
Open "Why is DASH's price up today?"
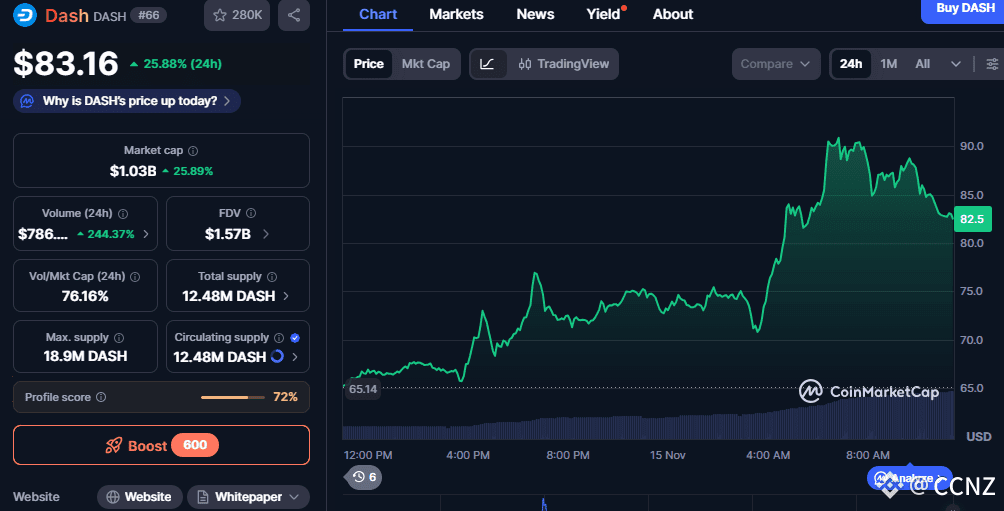click(x=128, y=101)
